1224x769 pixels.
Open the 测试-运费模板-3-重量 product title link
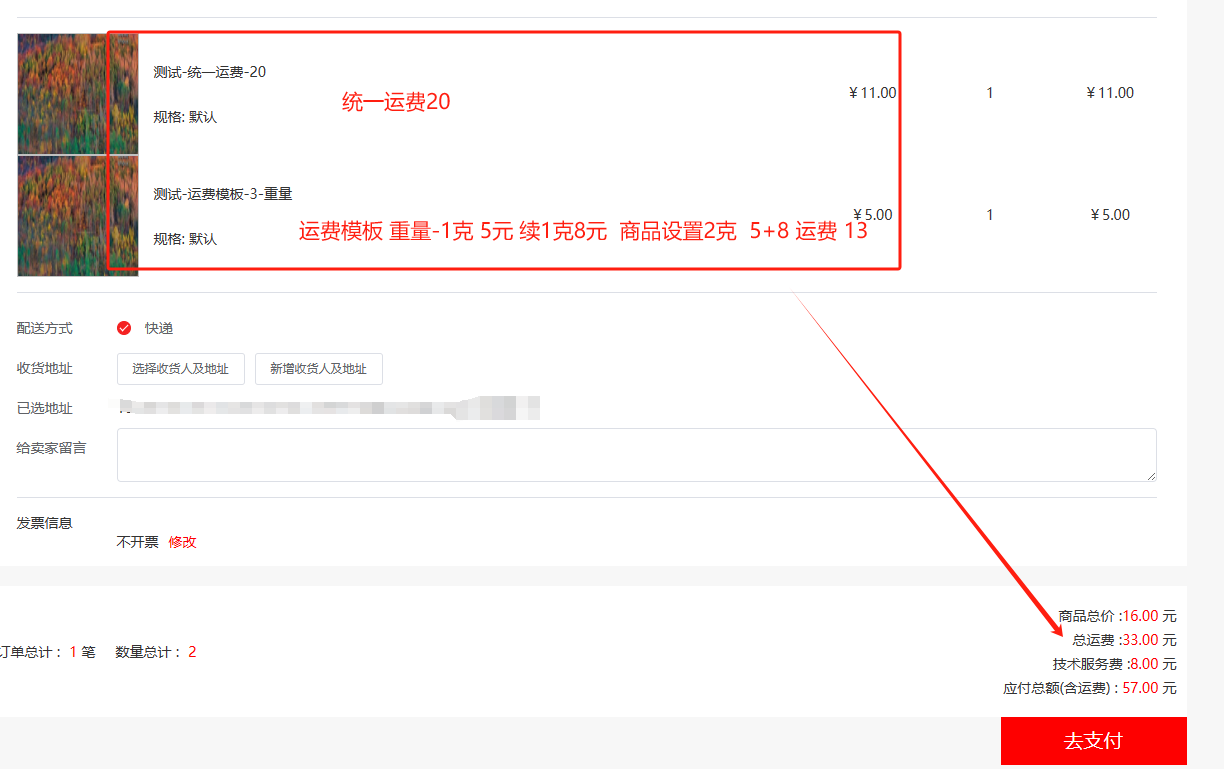coord(223,194)
